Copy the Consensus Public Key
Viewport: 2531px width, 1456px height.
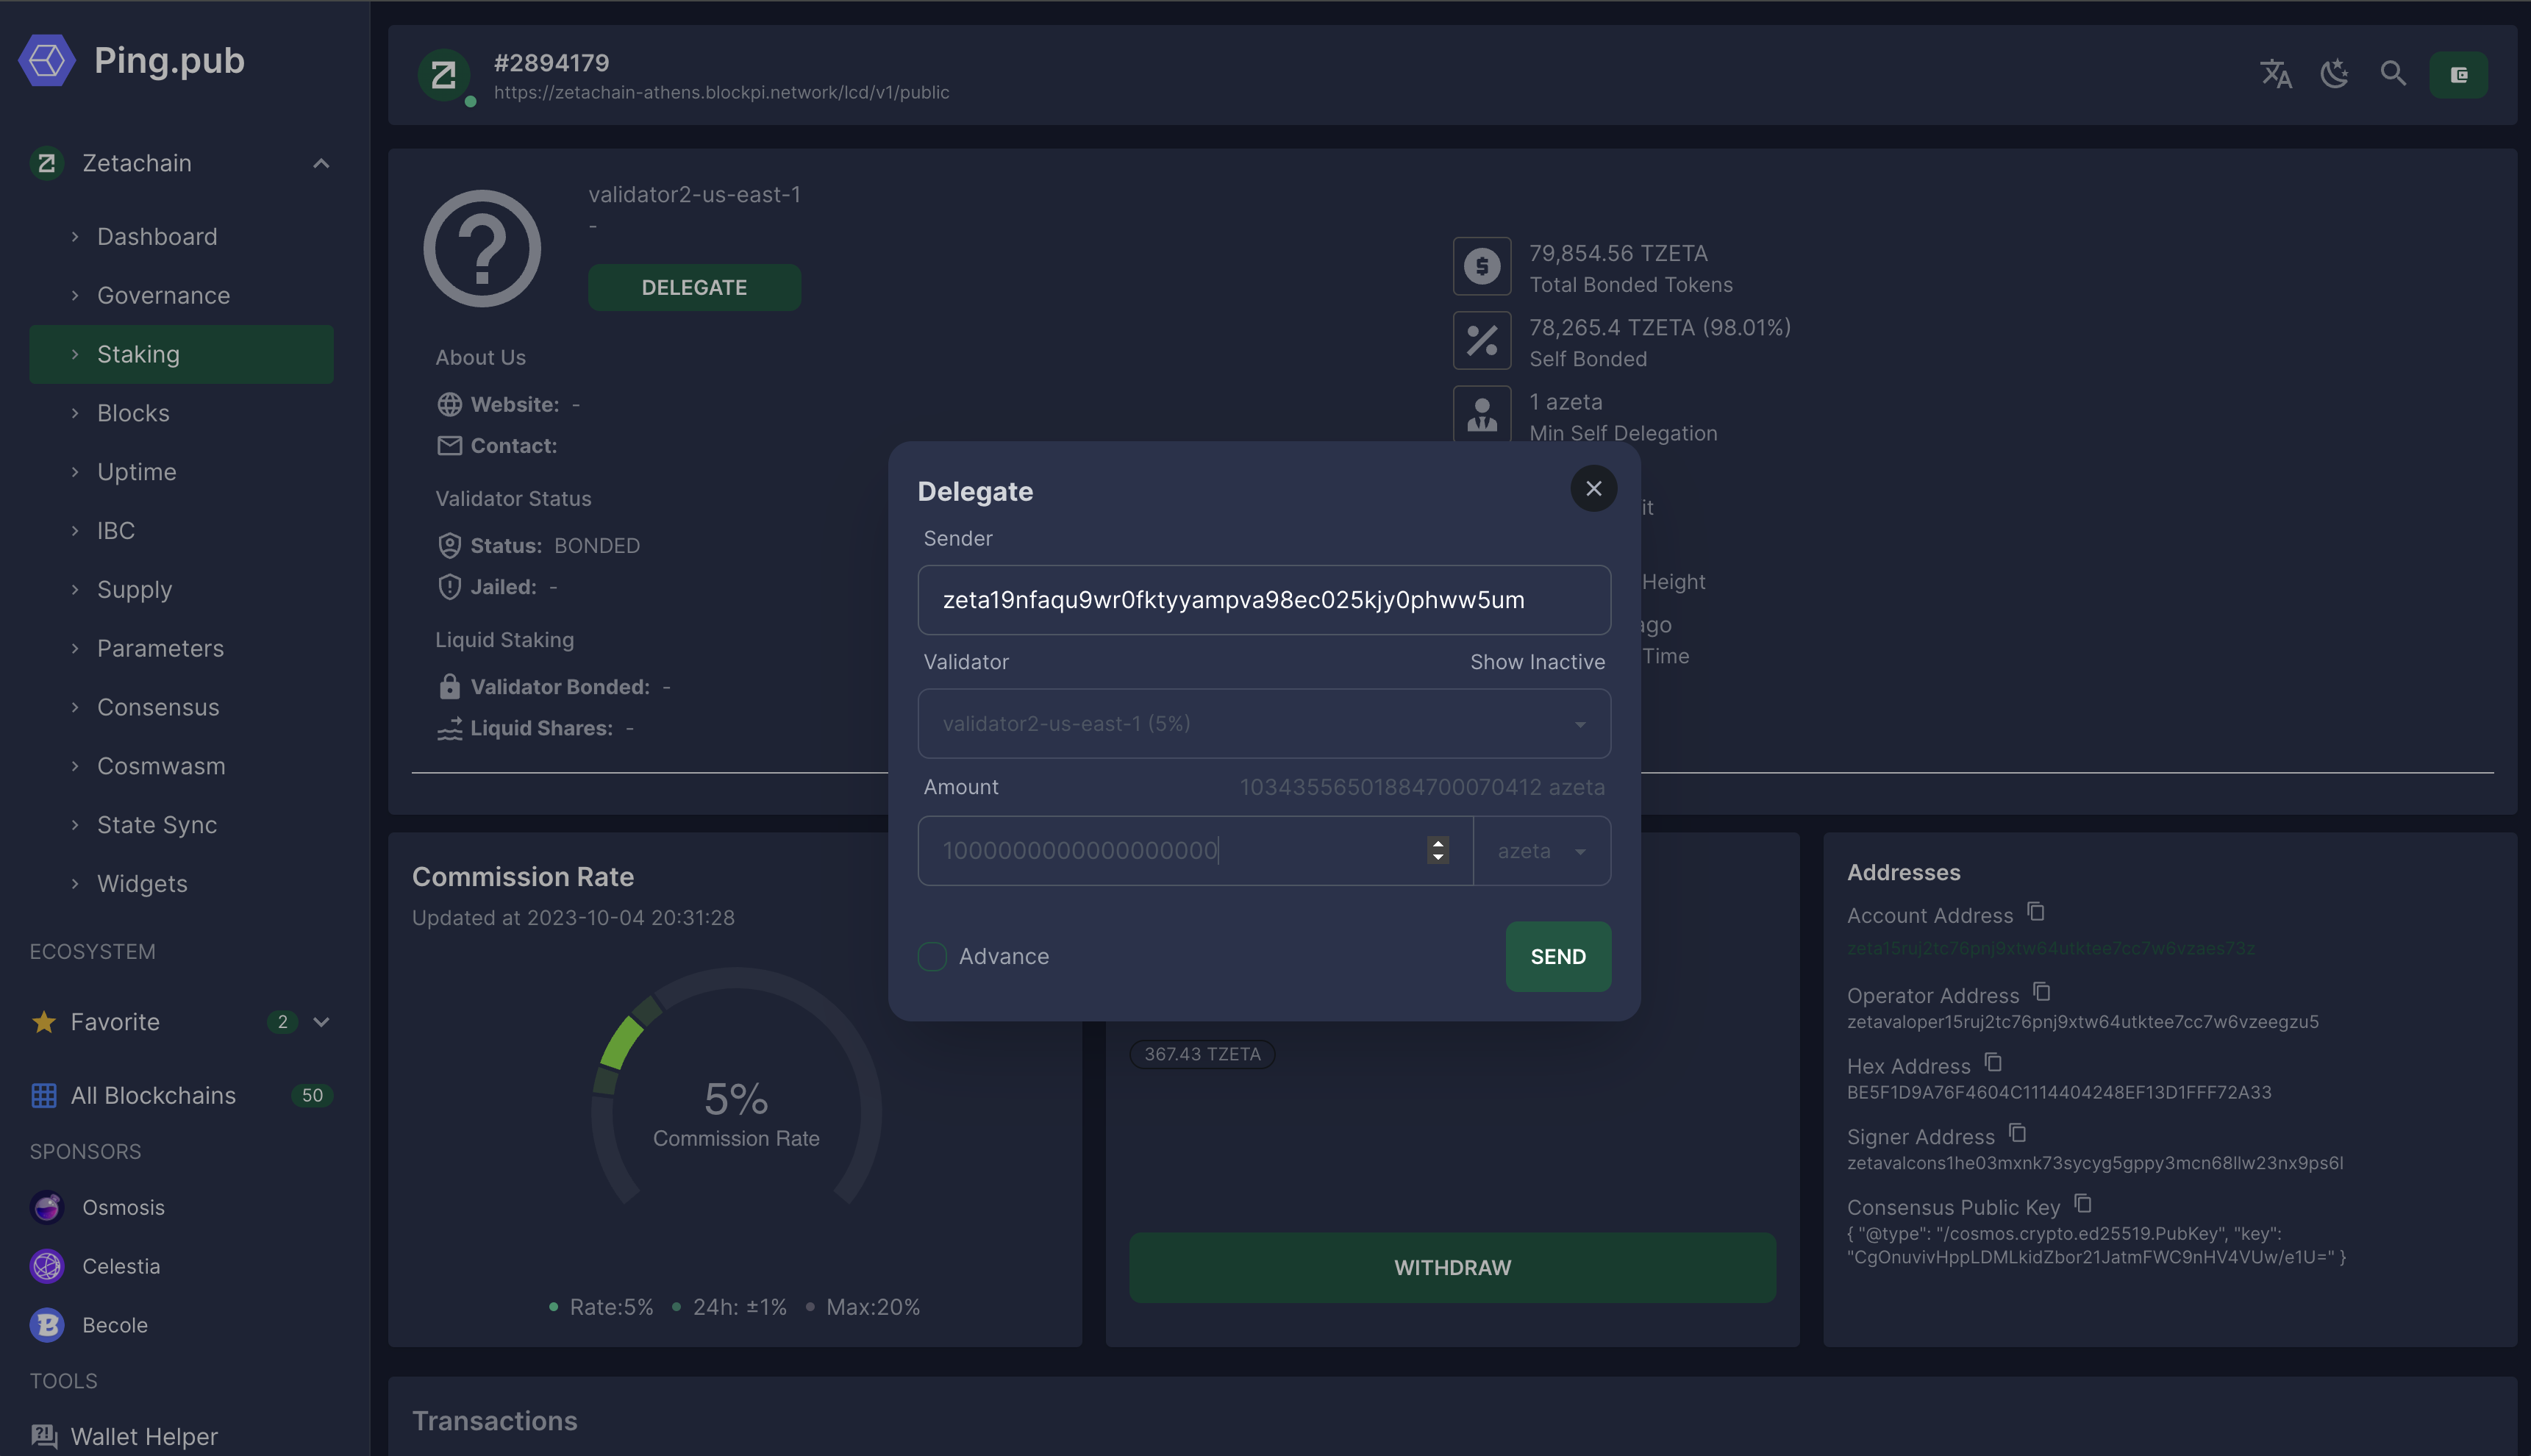point(2082,1203)
